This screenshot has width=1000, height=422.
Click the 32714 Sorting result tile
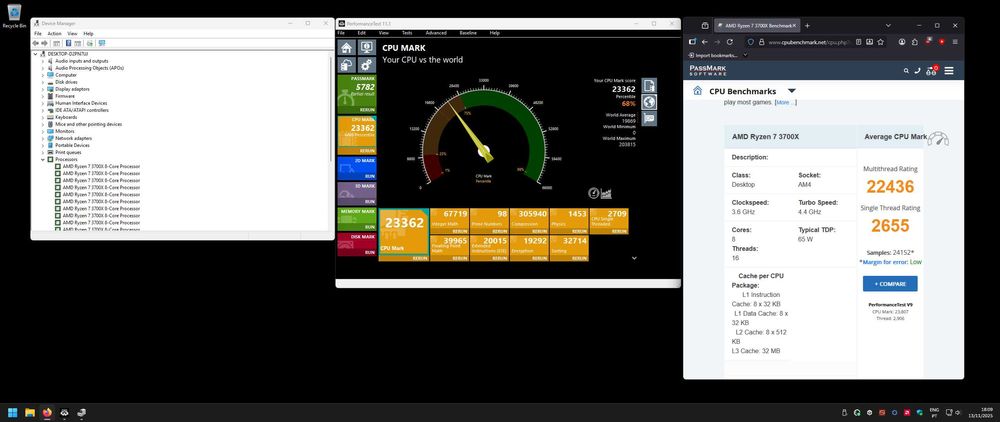tap(569, 248)
